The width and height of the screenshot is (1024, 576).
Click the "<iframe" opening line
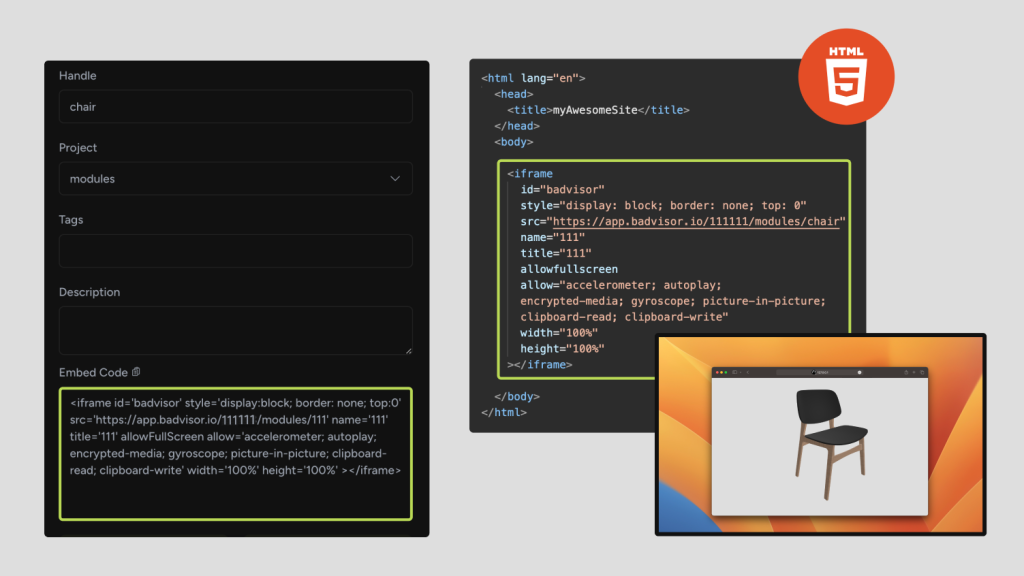point(530,174)
